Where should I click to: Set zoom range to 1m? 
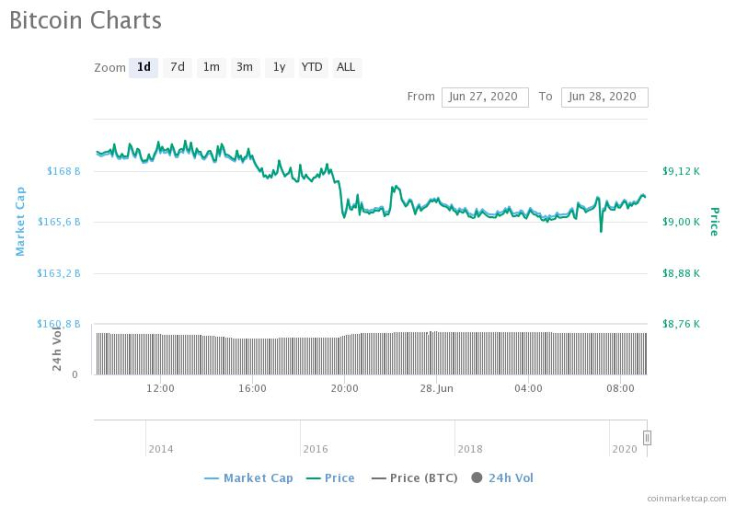(x=211, y=68)
